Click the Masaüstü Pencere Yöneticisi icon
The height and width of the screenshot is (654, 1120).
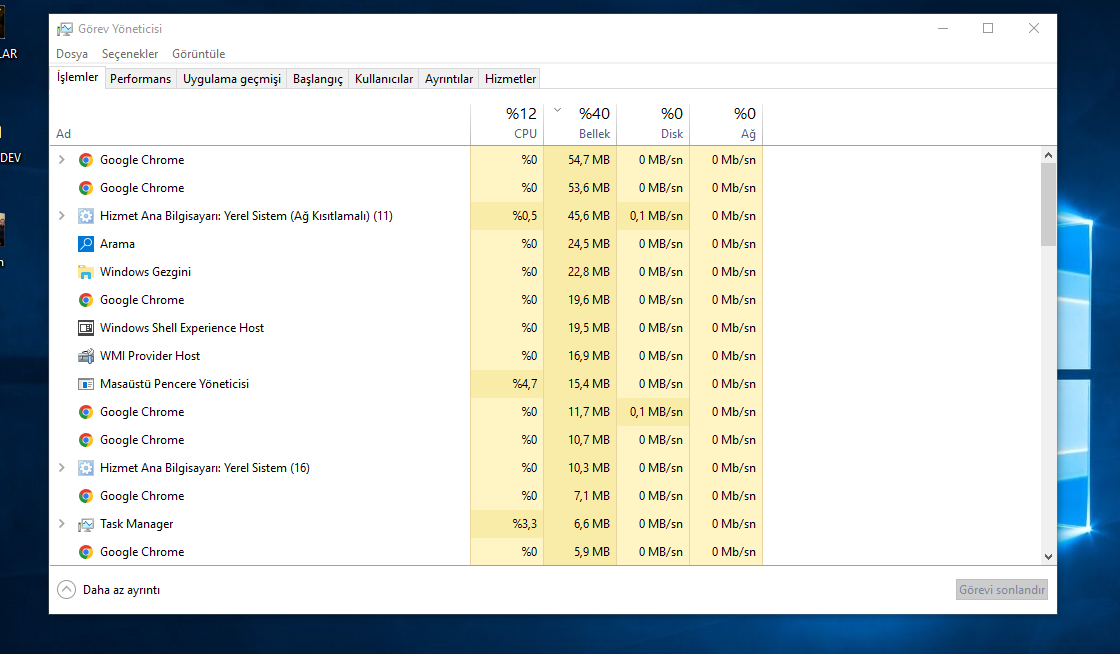[86, 384]
